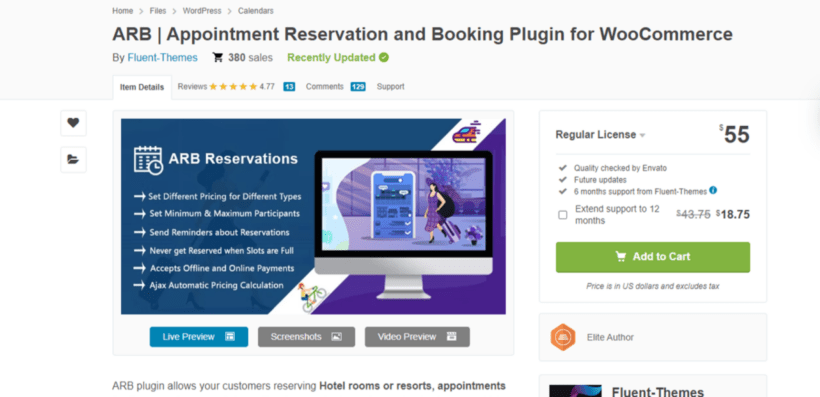Open the Regular License dropdown
This screenshot has height=397, width=820.
(600, 135)
